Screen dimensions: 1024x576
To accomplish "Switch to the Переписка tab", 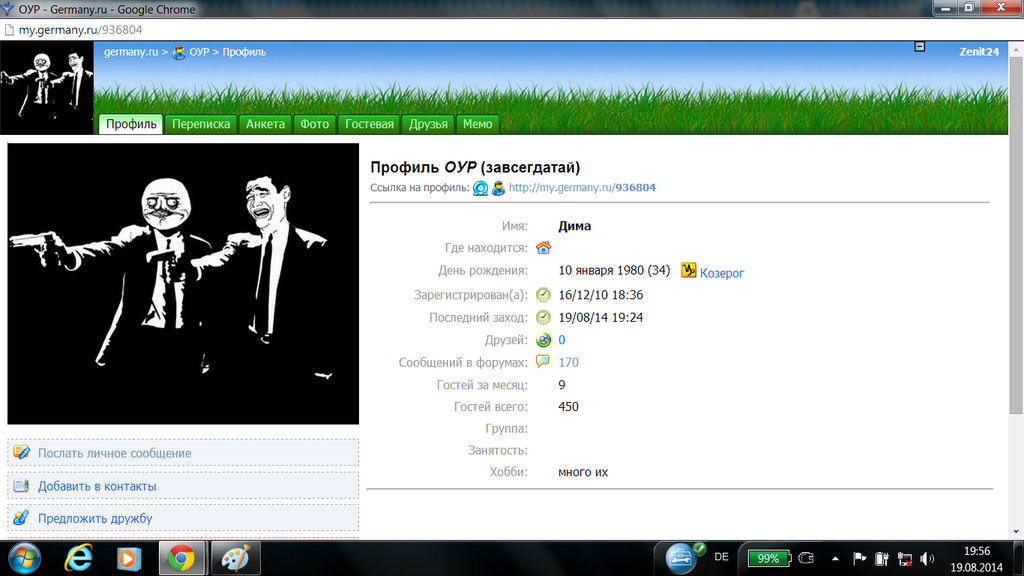I will pyautogui.click(x=201, y=124).
